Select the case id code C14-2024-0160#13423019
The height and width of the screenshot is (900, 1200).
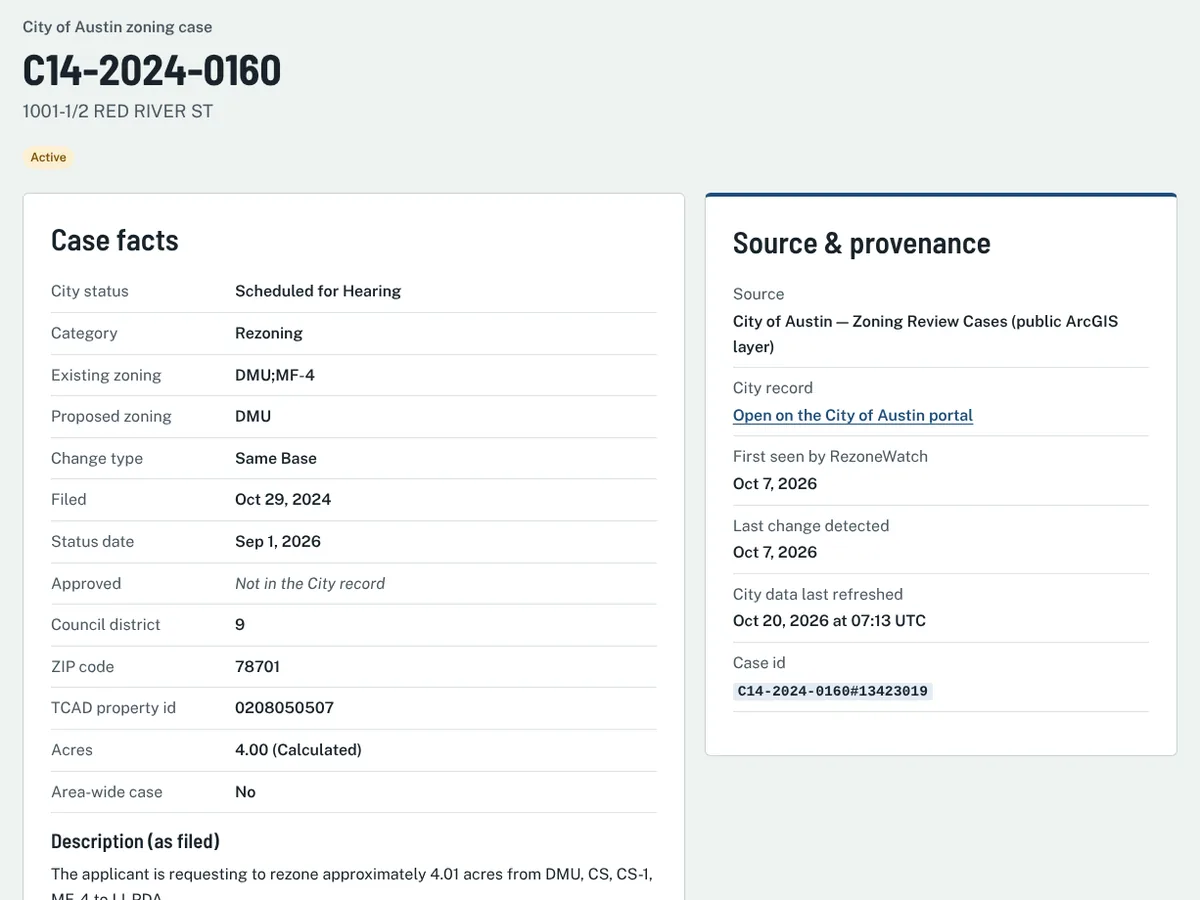click(832, 691)
